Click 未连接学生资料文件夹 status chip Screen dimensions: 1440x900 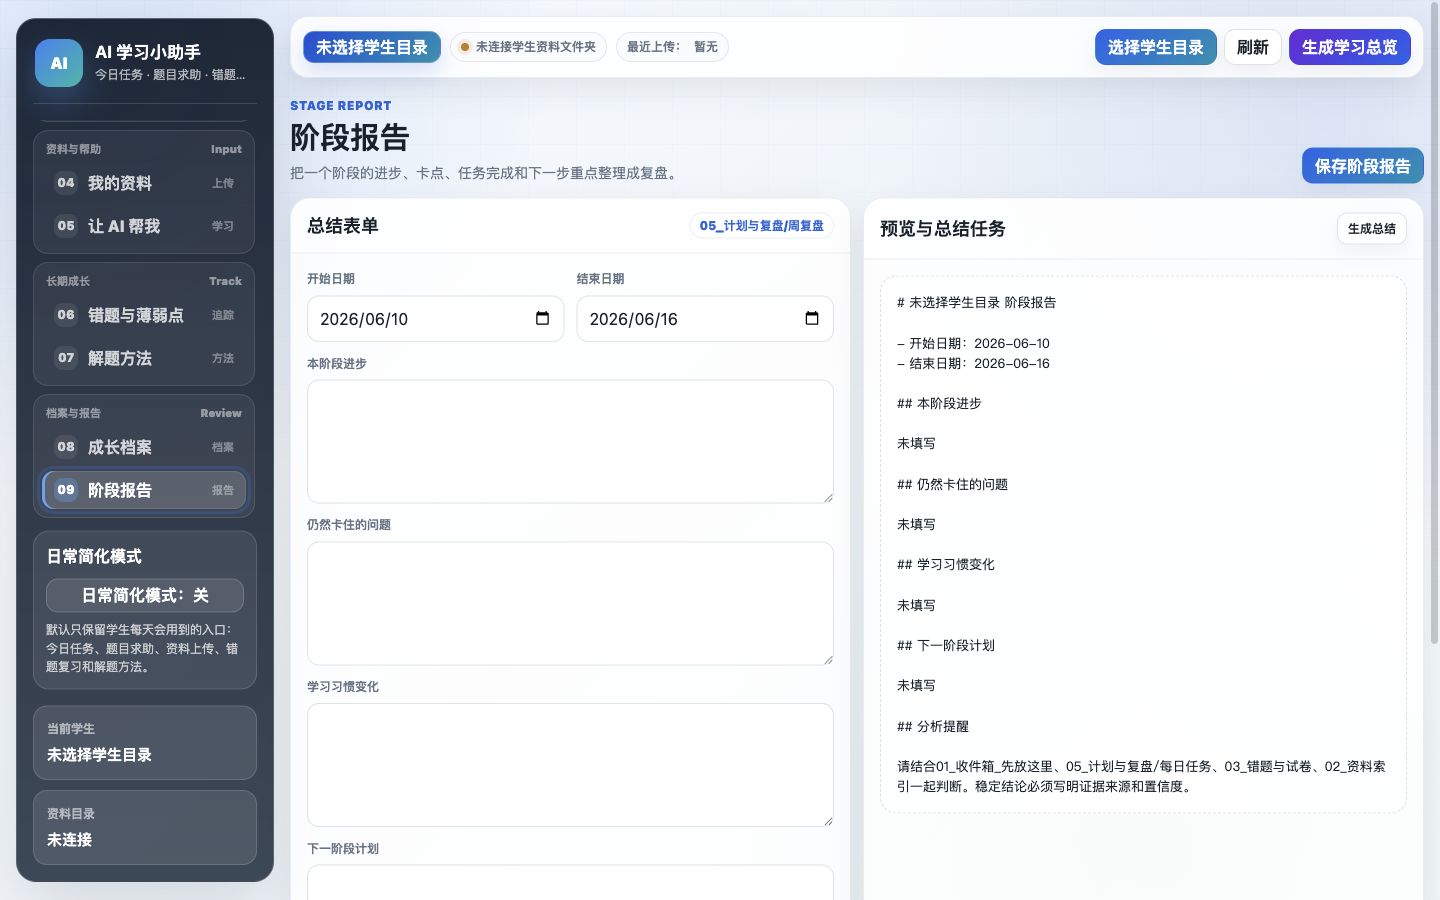click(x=528, y=47)
